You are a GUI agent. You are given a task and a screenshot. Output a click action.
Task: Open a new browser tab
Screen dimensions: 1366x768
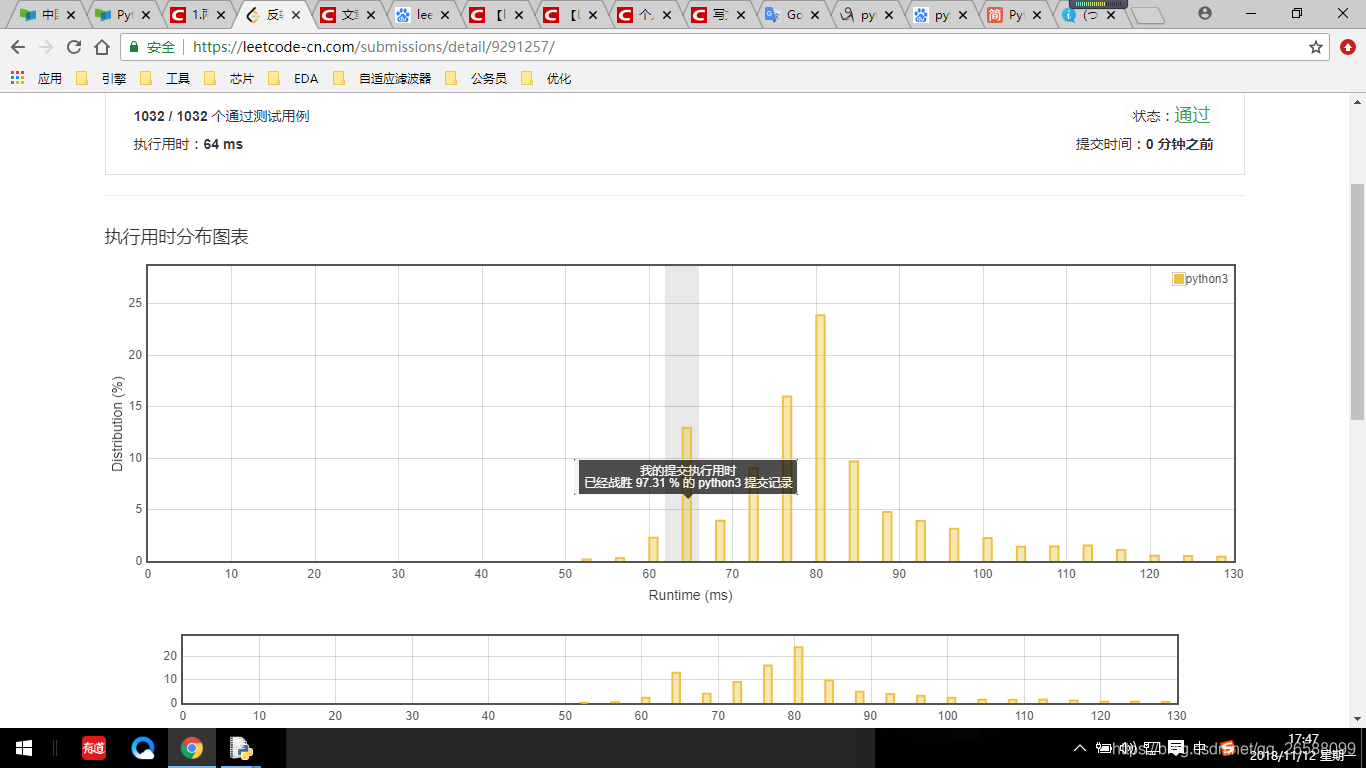[1148, 15]
